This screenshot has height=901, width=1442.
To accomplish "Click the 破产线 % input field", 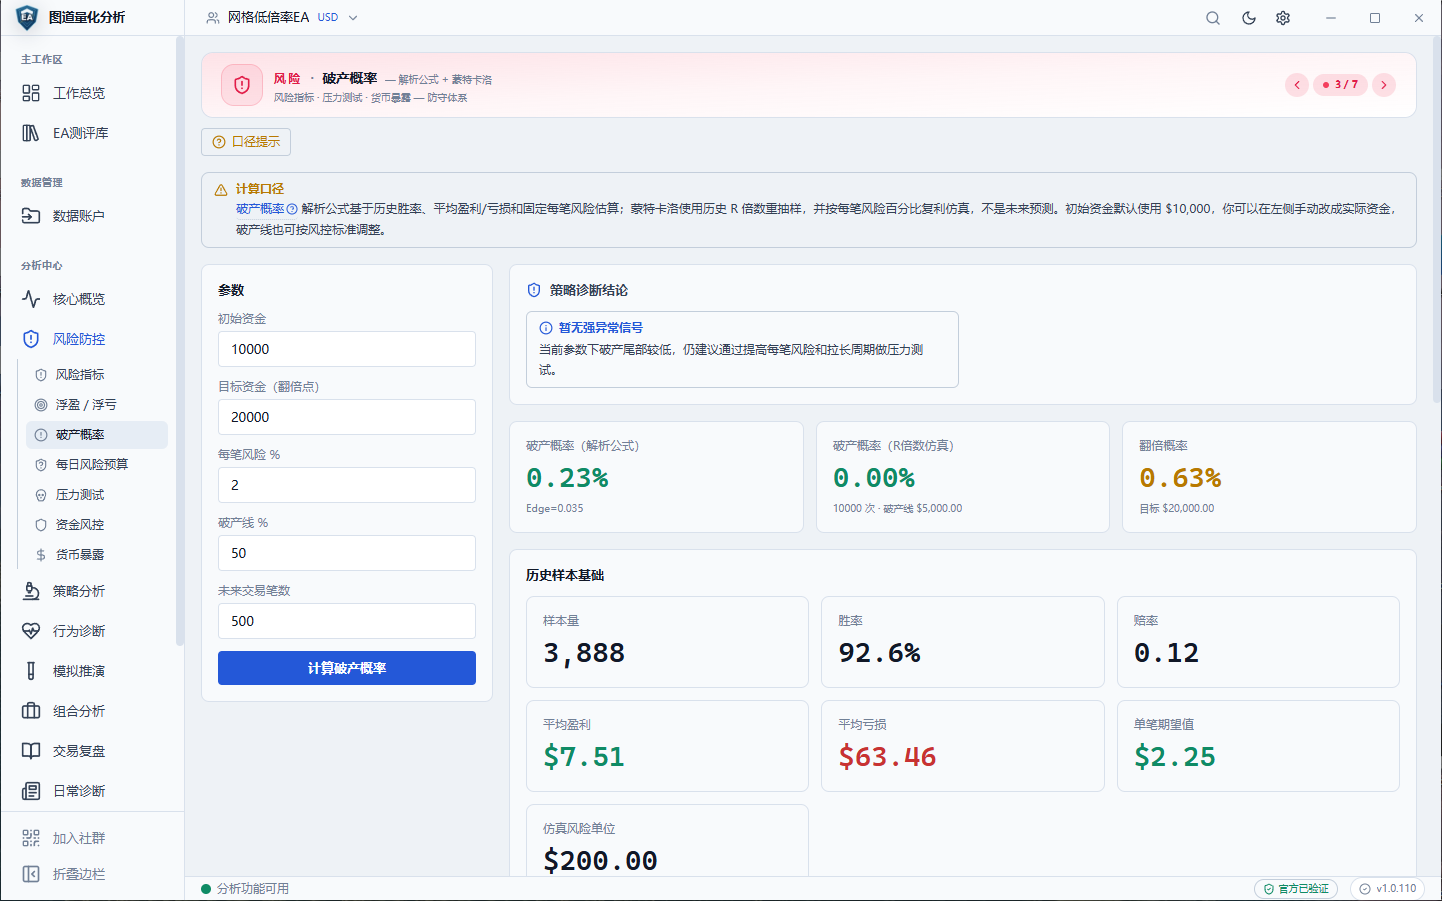I will pyautogui.click(x=347, y=553).
